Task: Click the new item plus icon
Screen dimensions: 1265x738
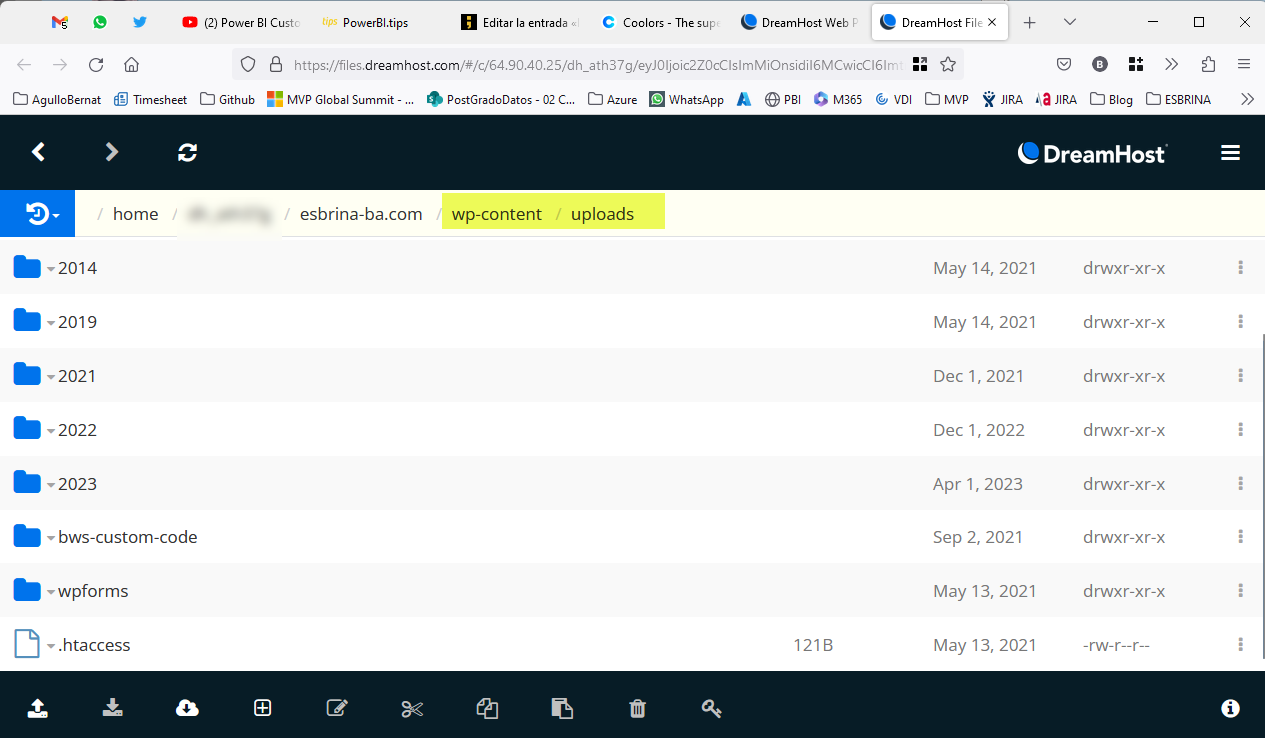Action: 262,708
